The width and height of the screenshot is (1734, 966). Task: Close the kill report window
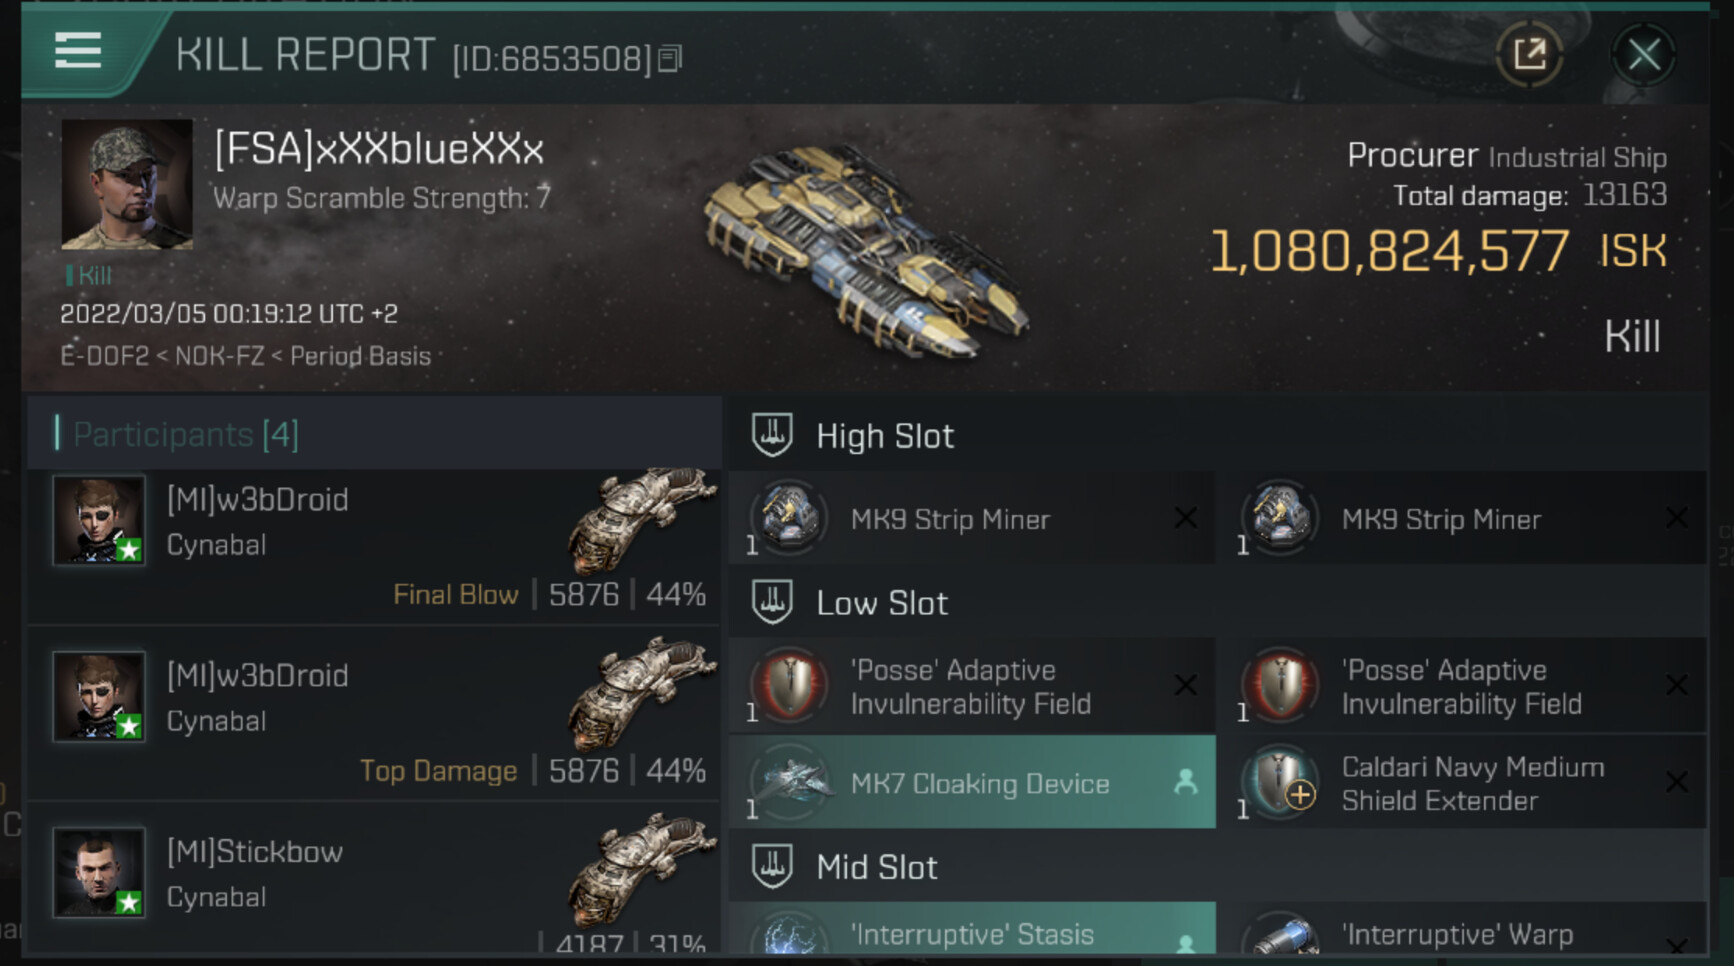(1644, 54)
